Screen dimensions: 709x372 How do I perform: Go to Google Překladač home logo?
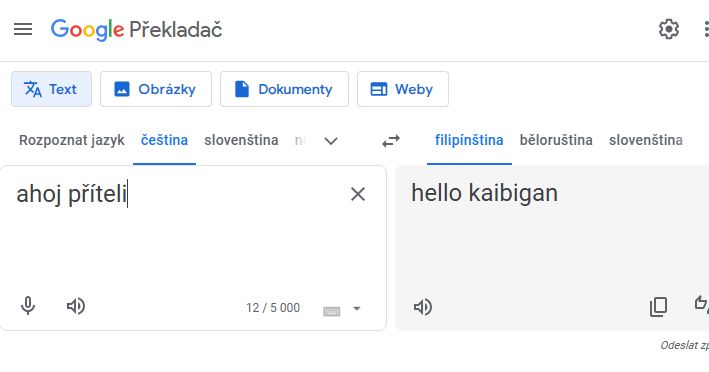tap(137, 30)
